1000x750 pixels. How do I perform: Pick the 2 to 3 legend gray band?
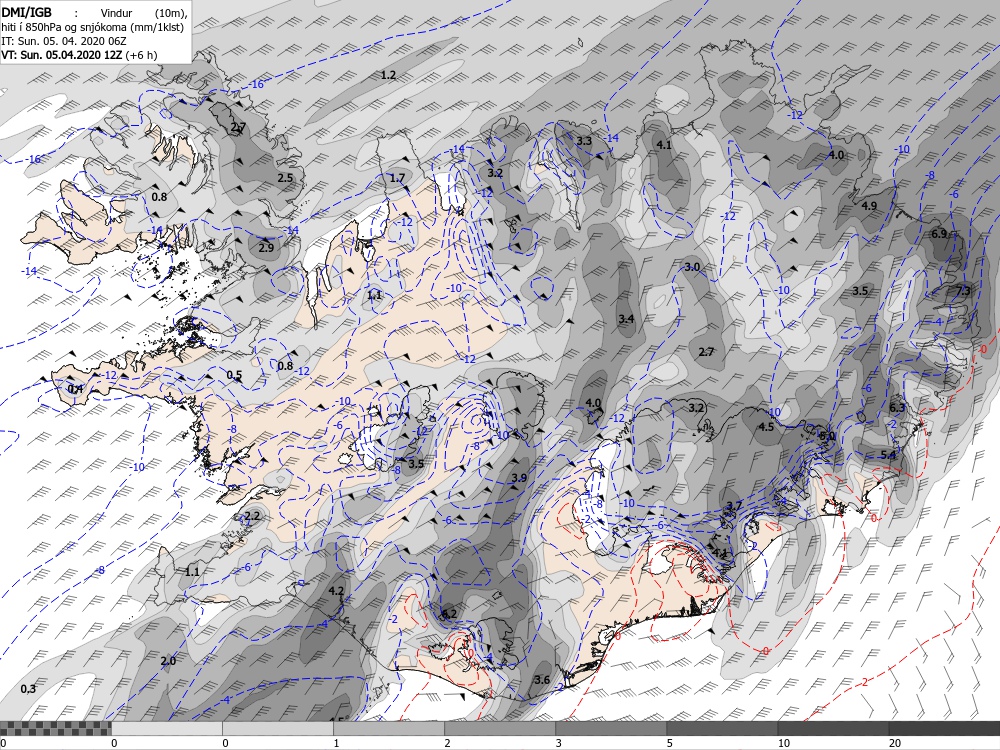tap(500, 728)
